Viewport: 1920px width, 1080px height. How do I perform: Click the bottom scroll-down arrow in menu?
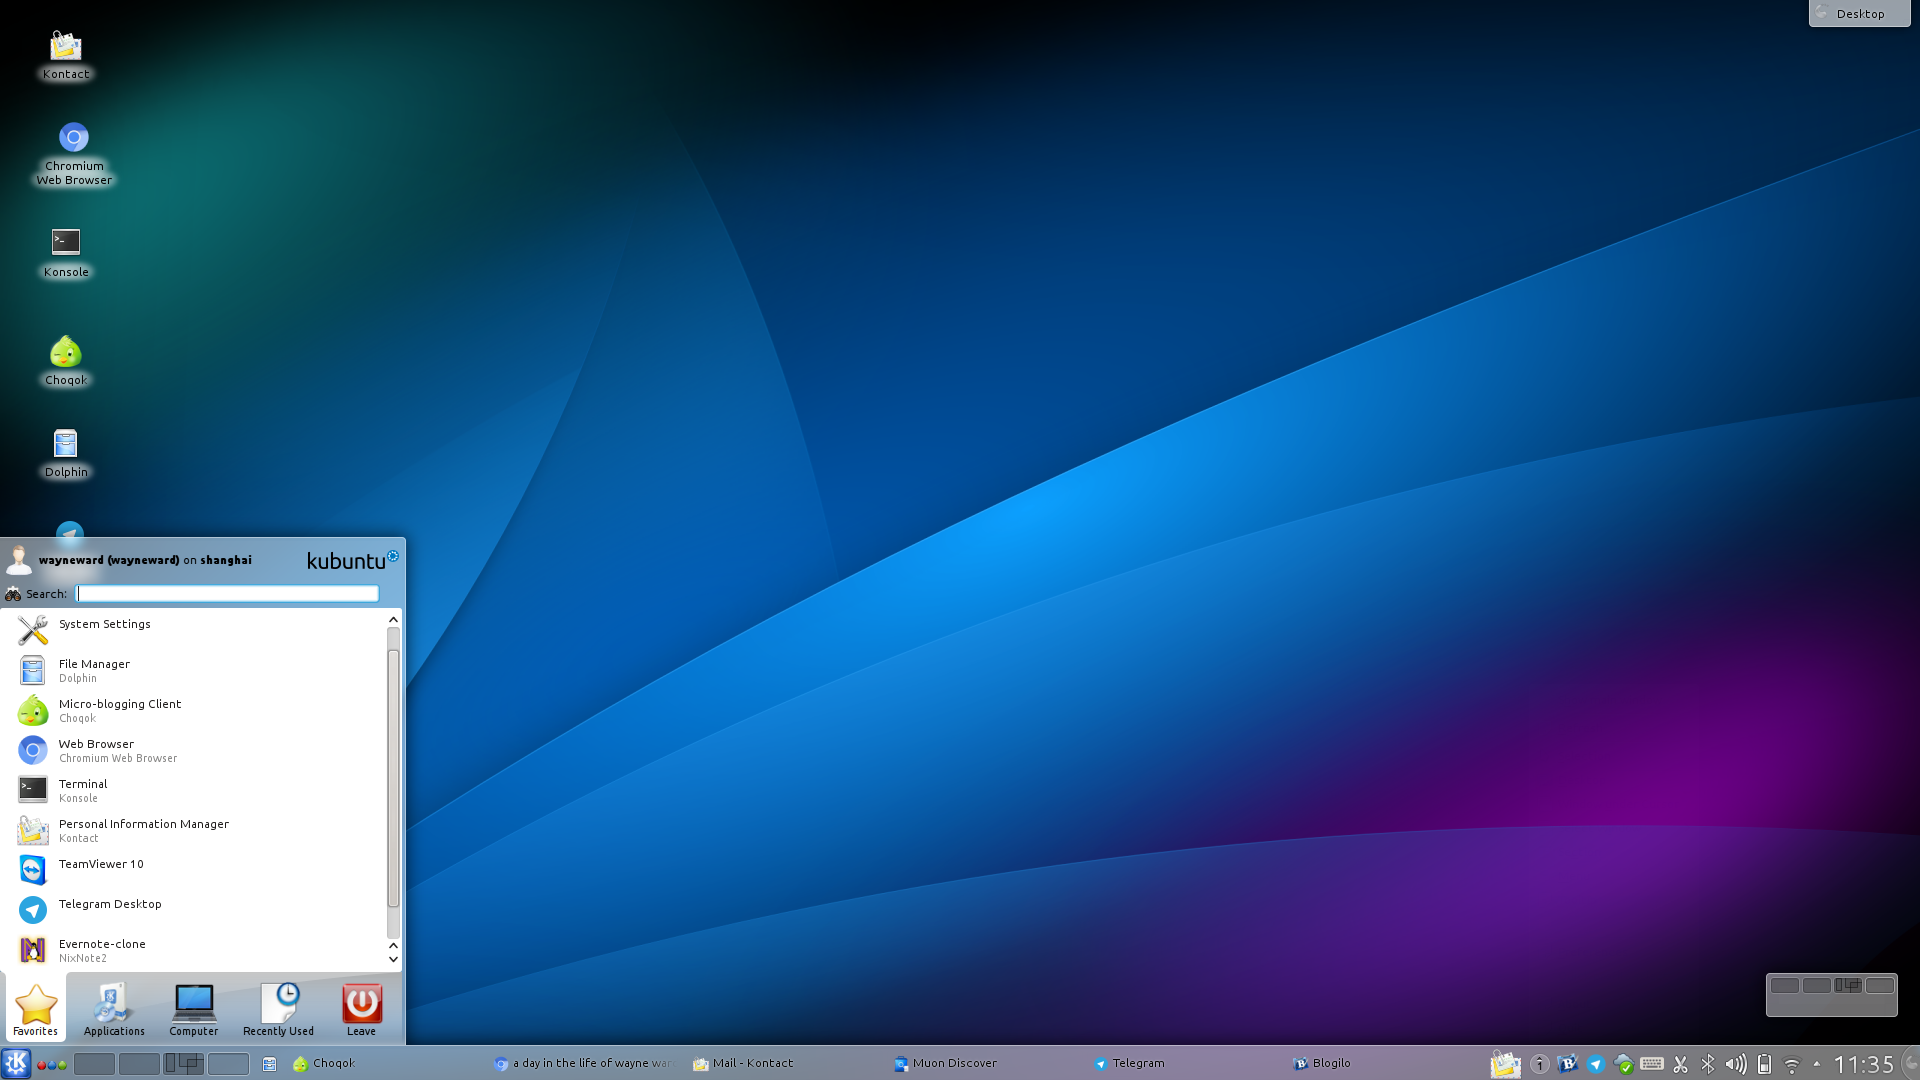393,959
